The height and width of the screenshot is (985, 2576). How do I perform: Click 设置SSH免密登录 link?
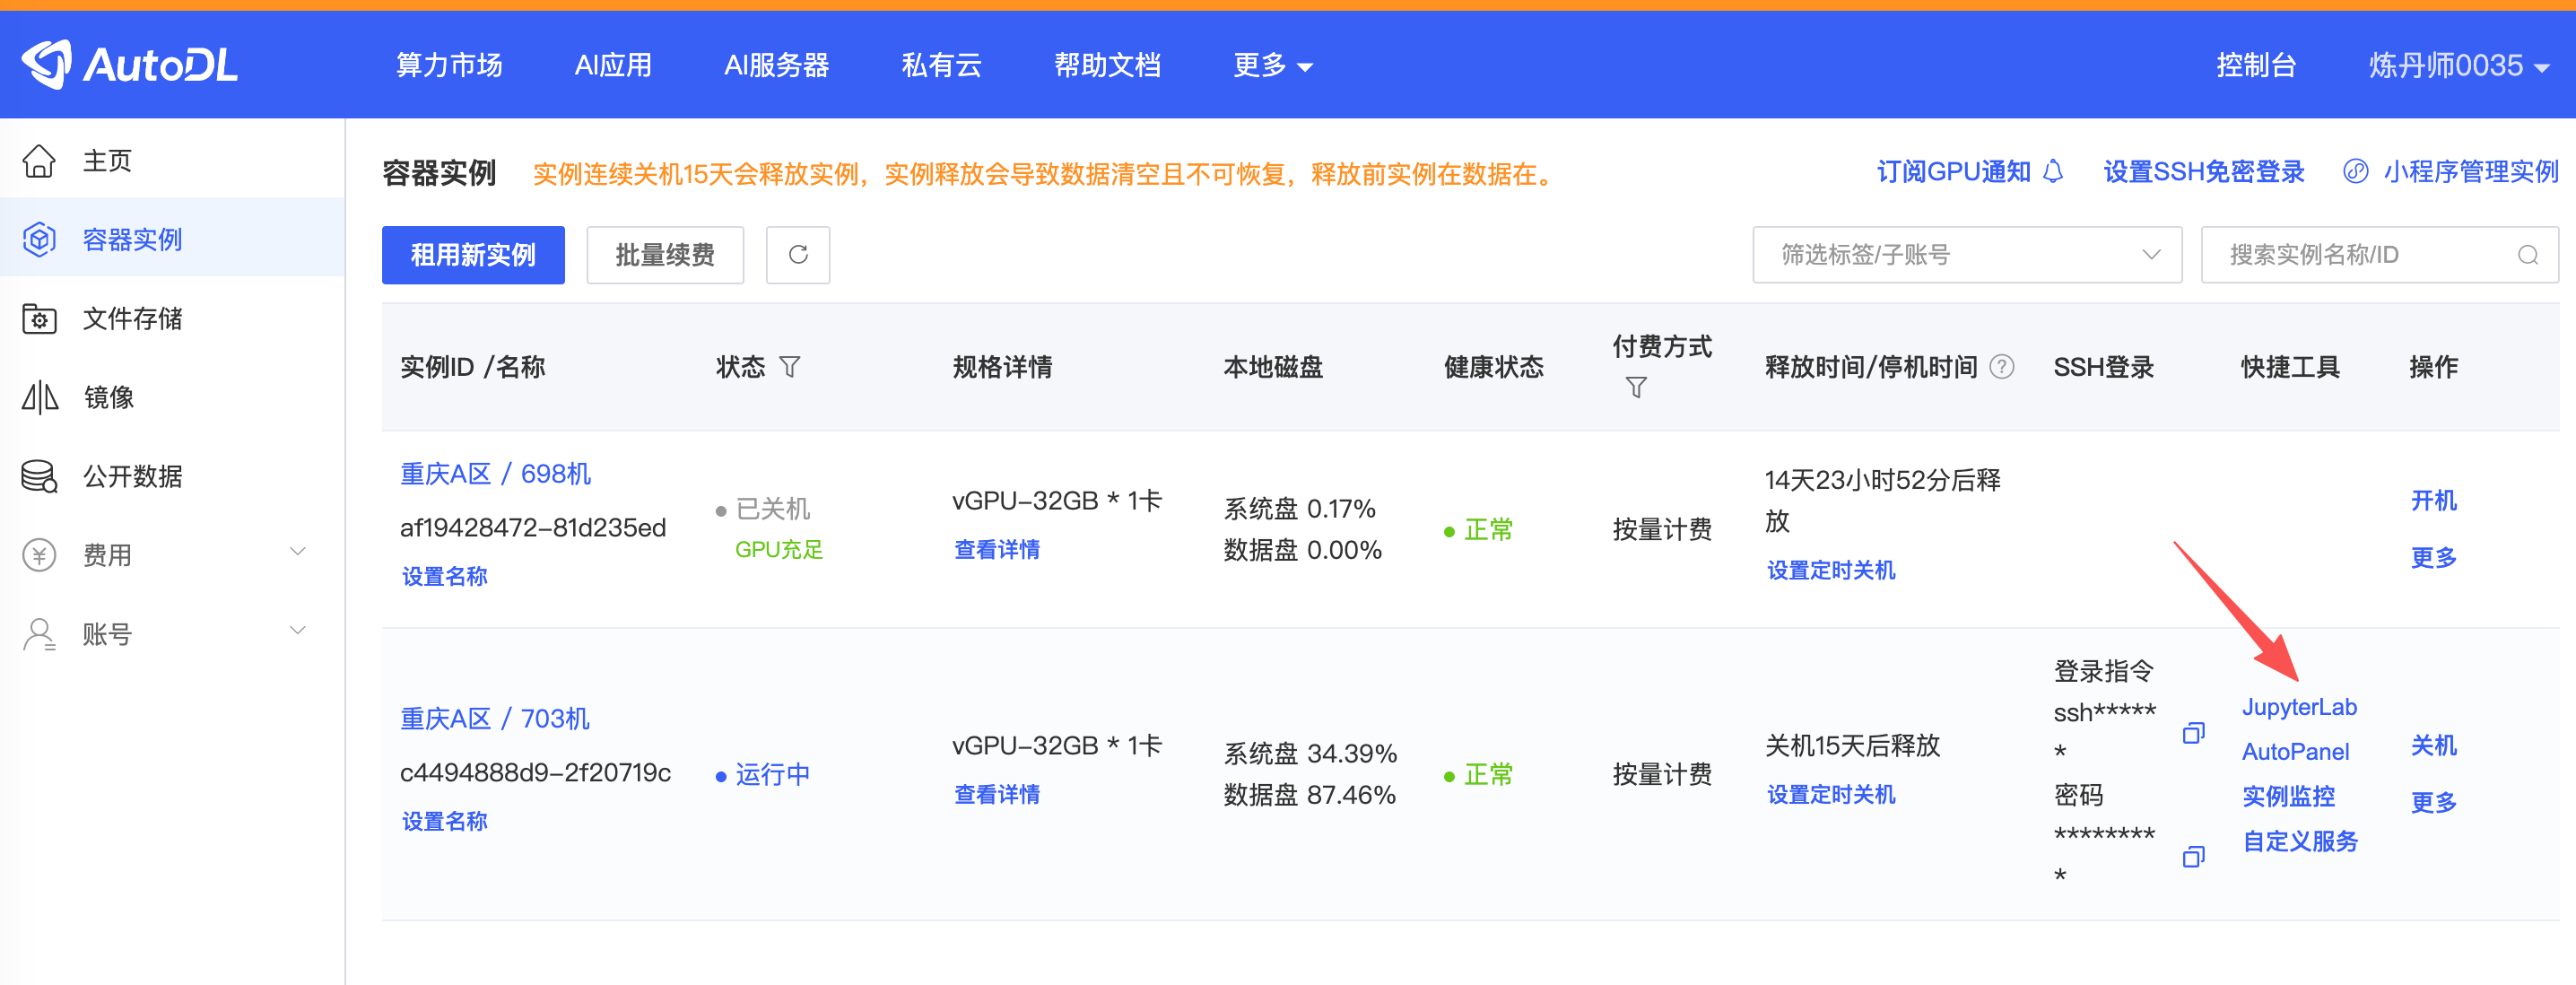(x=2203, y=172)
